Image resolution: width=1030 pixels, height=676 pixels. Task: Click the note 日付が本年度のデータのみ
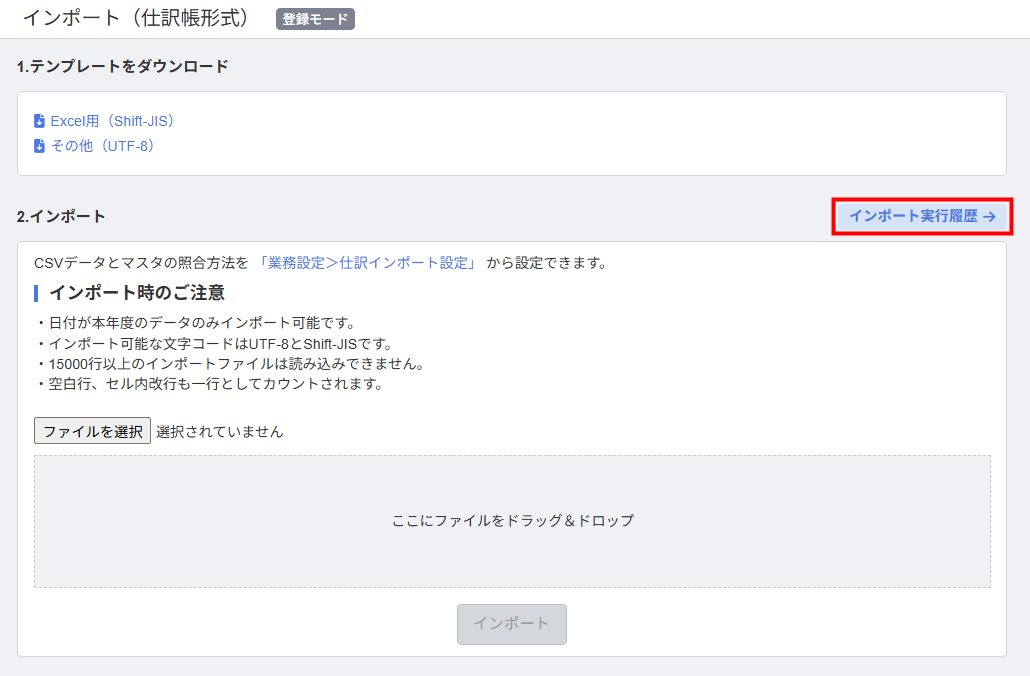[x=196, y=323]
